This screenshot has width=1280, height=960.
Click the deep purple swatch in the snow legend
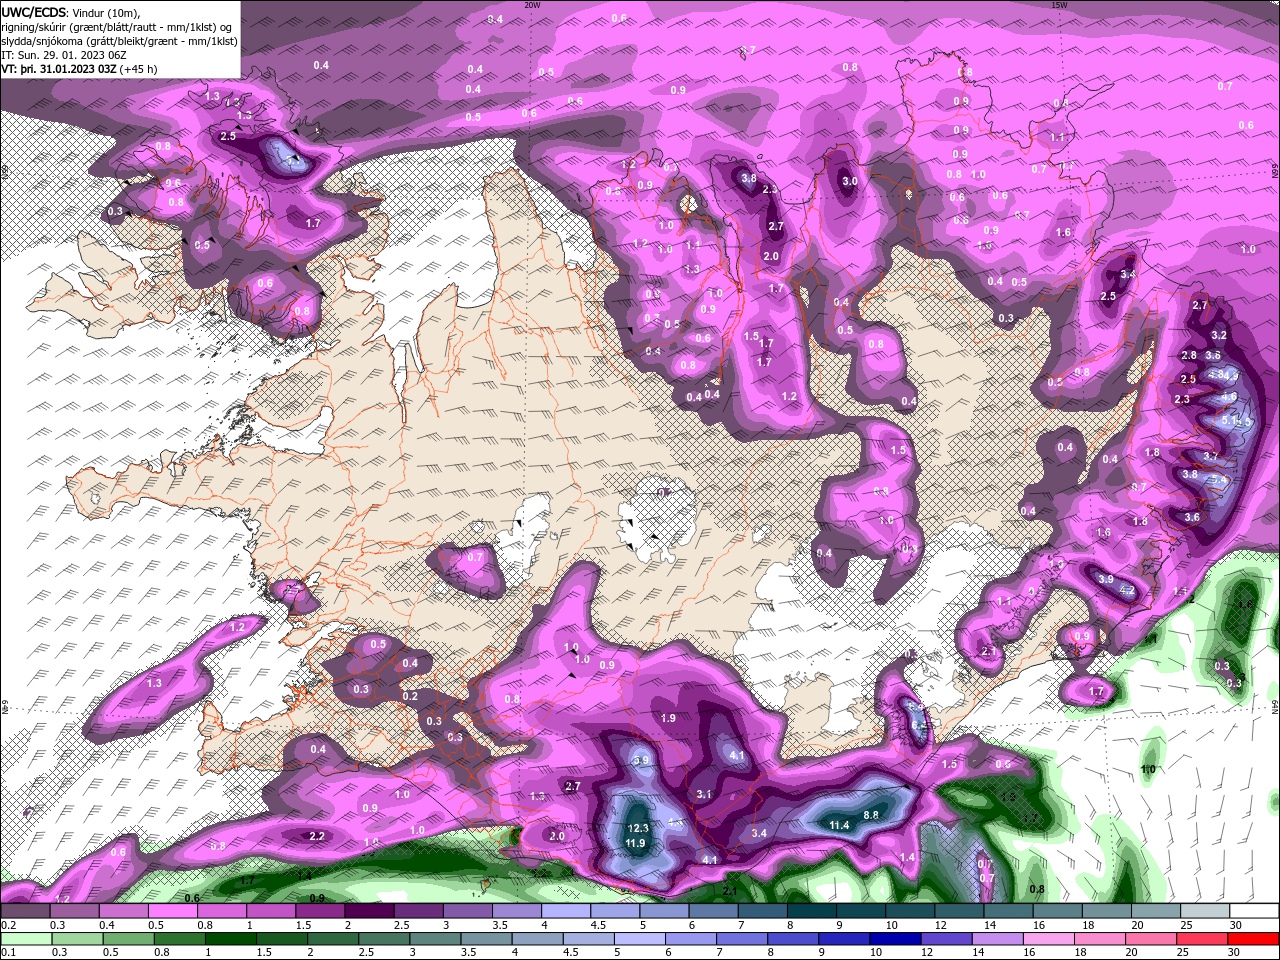point(371,911)
